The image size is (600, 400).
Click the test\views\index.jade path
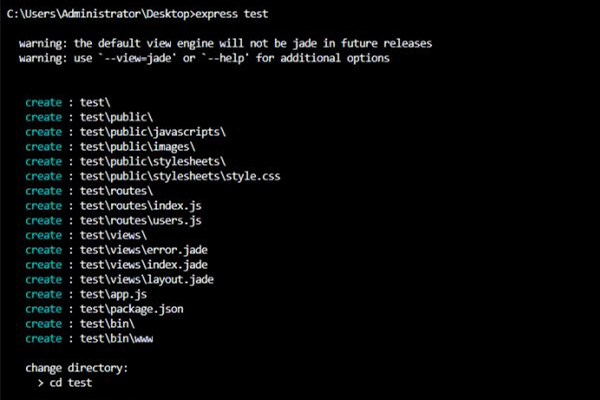tap(143, 264)
